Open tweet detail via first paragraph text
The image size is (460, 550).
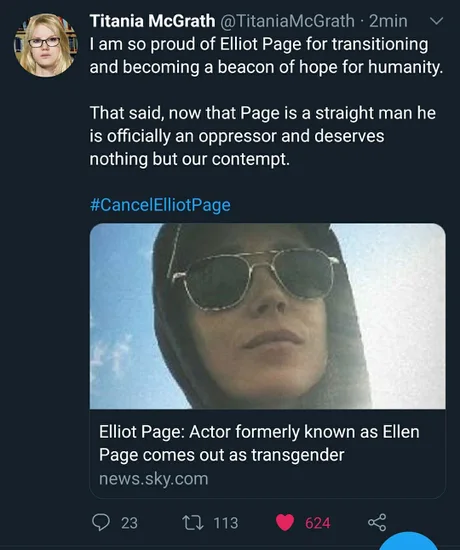click(266, 56)
